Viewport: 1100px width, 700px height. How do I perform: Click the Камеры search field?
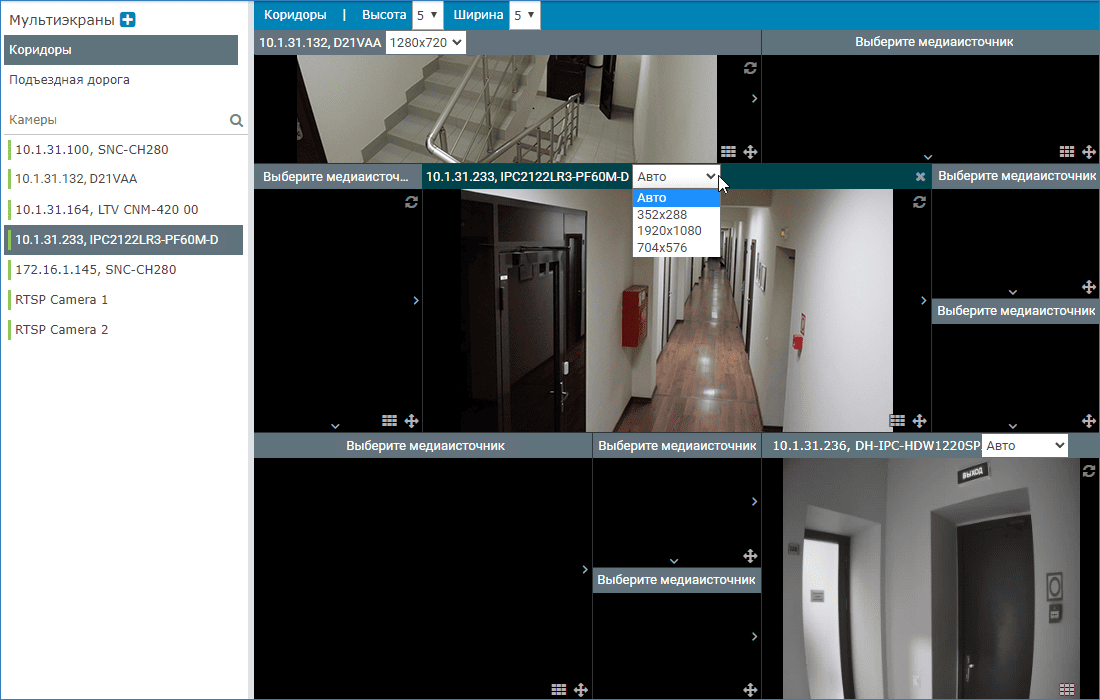[x=115, y=120]
